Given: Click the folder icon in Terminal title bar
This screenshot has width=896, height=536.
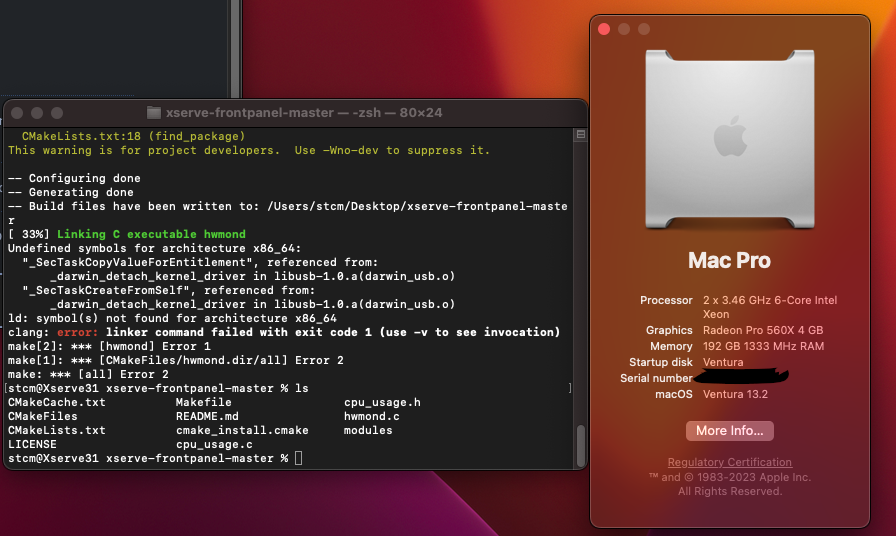Looking at the screenshot, I should point(154,113).
